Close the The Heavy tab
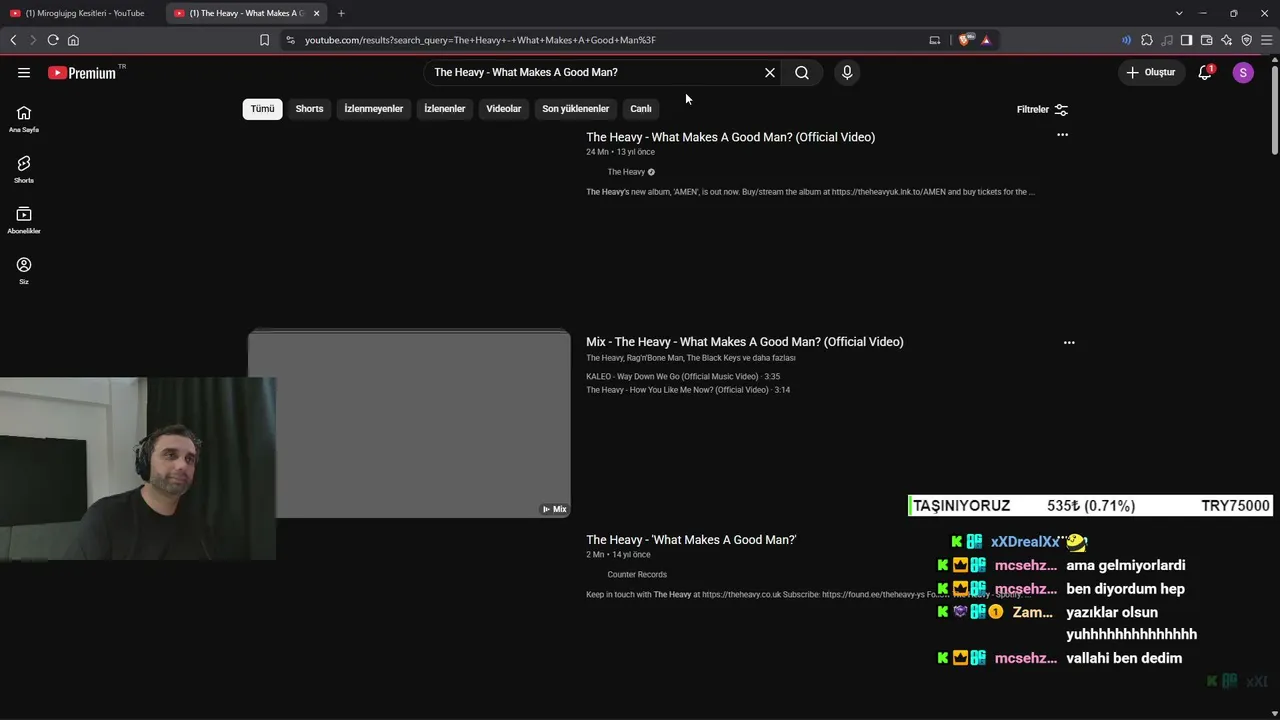The width and height of the screenshot is (1280, 720). [316, 13]
